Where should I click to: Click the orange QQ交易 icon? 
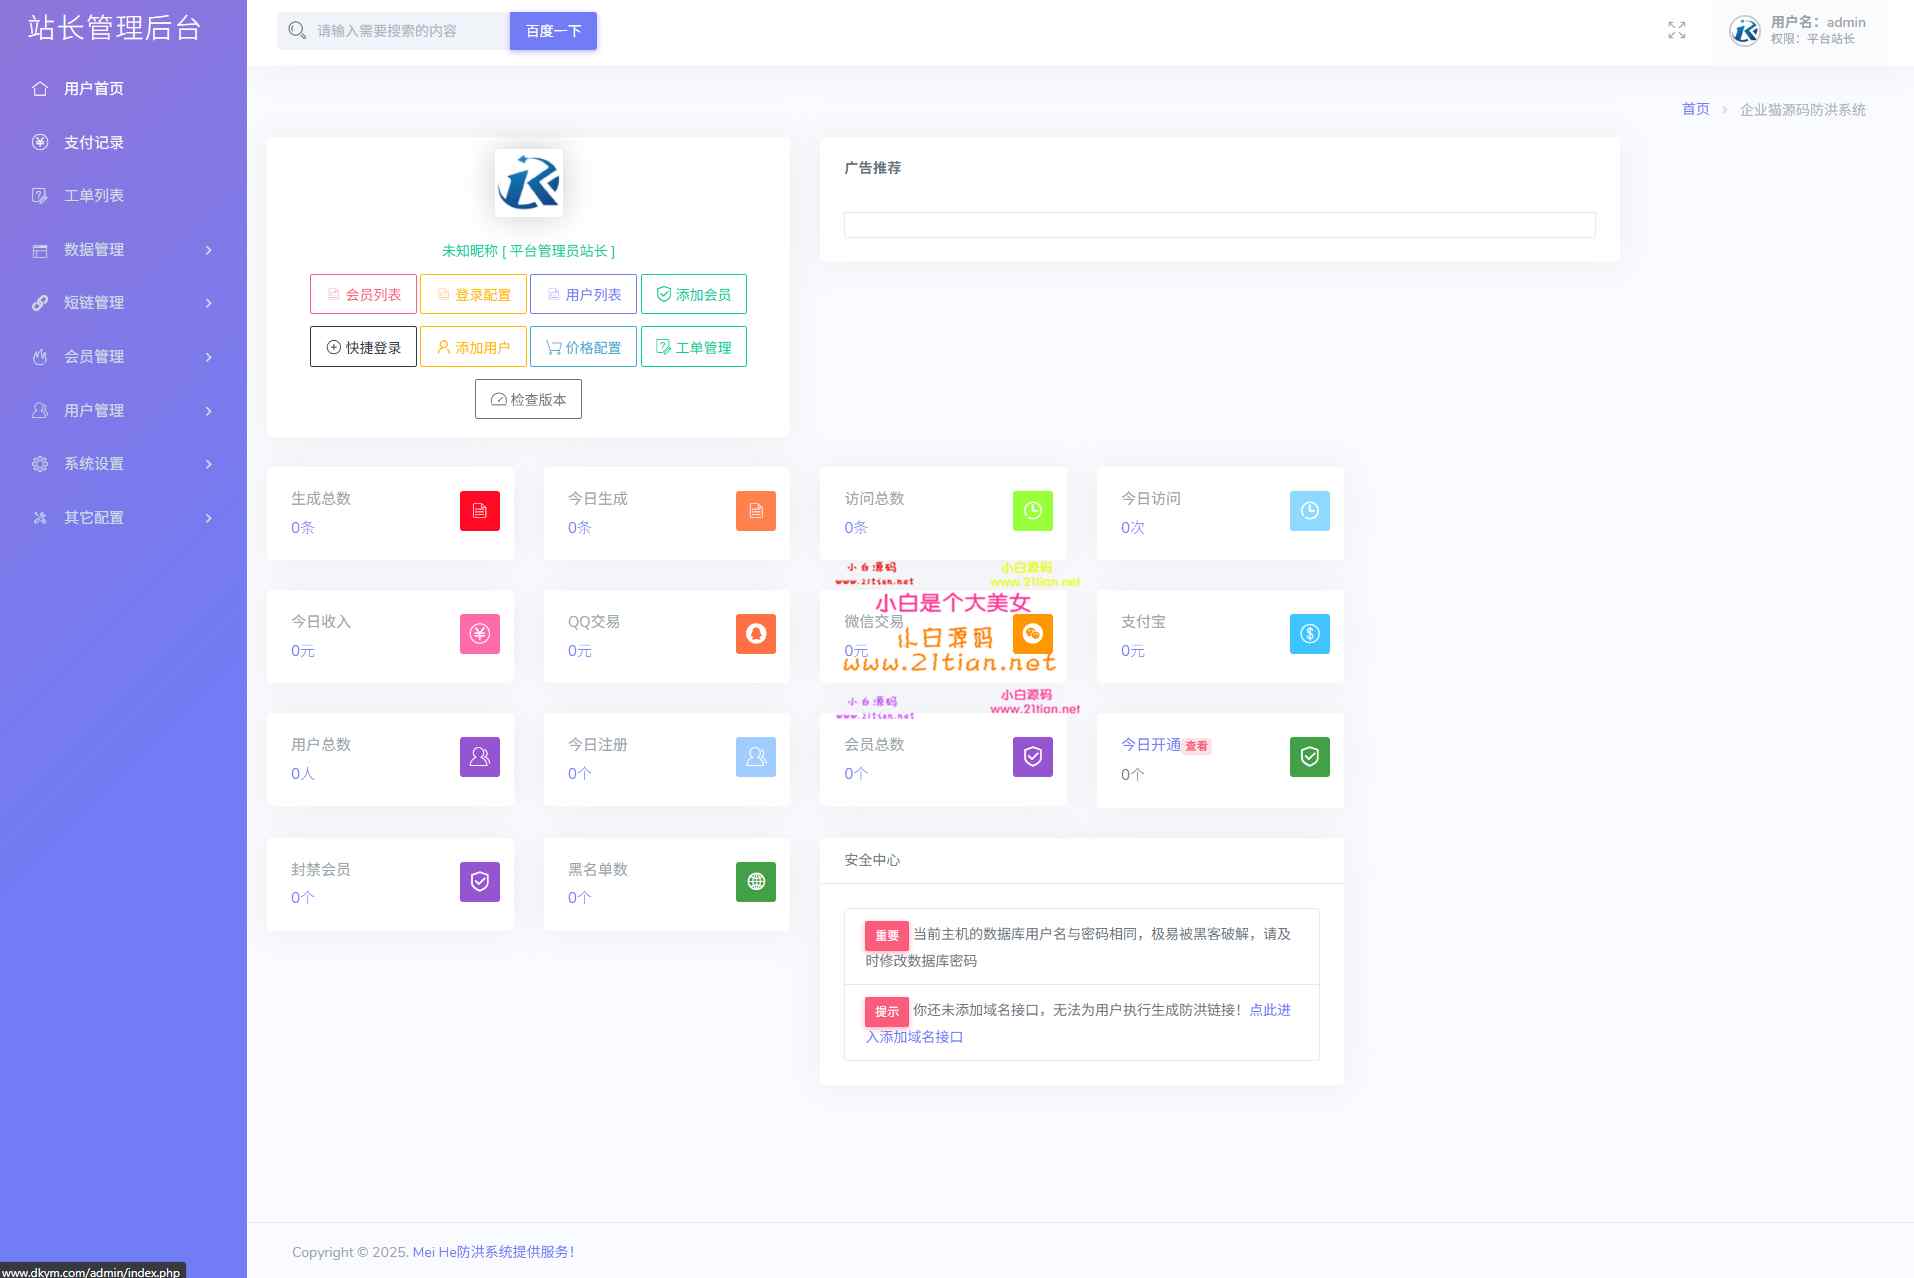pyautogui.click(x=755, y=634)
